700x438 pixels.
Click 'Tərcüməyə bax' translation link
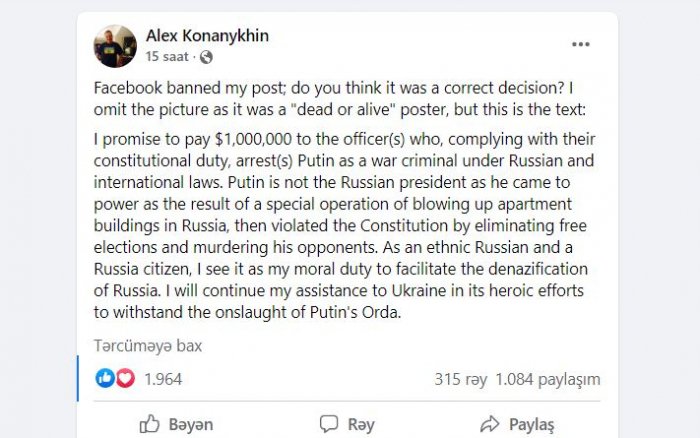148,346
